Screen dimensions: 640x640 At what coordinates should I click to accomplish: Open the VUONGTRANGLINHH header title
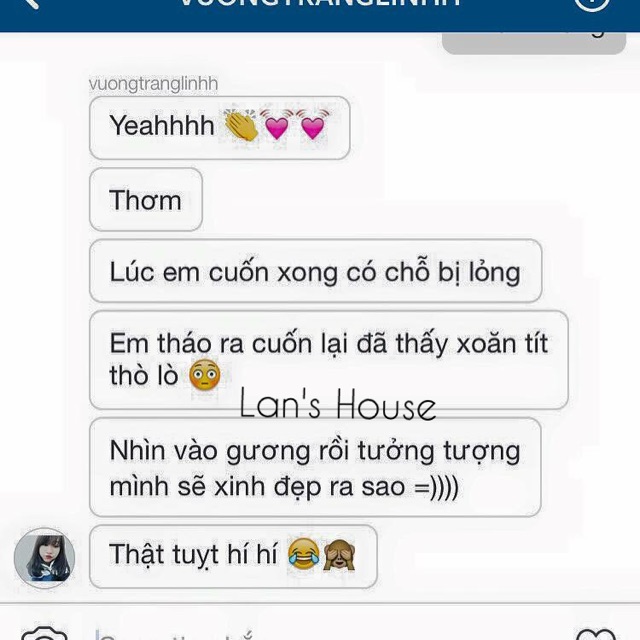pyautogui.click(x=320, y=2)
